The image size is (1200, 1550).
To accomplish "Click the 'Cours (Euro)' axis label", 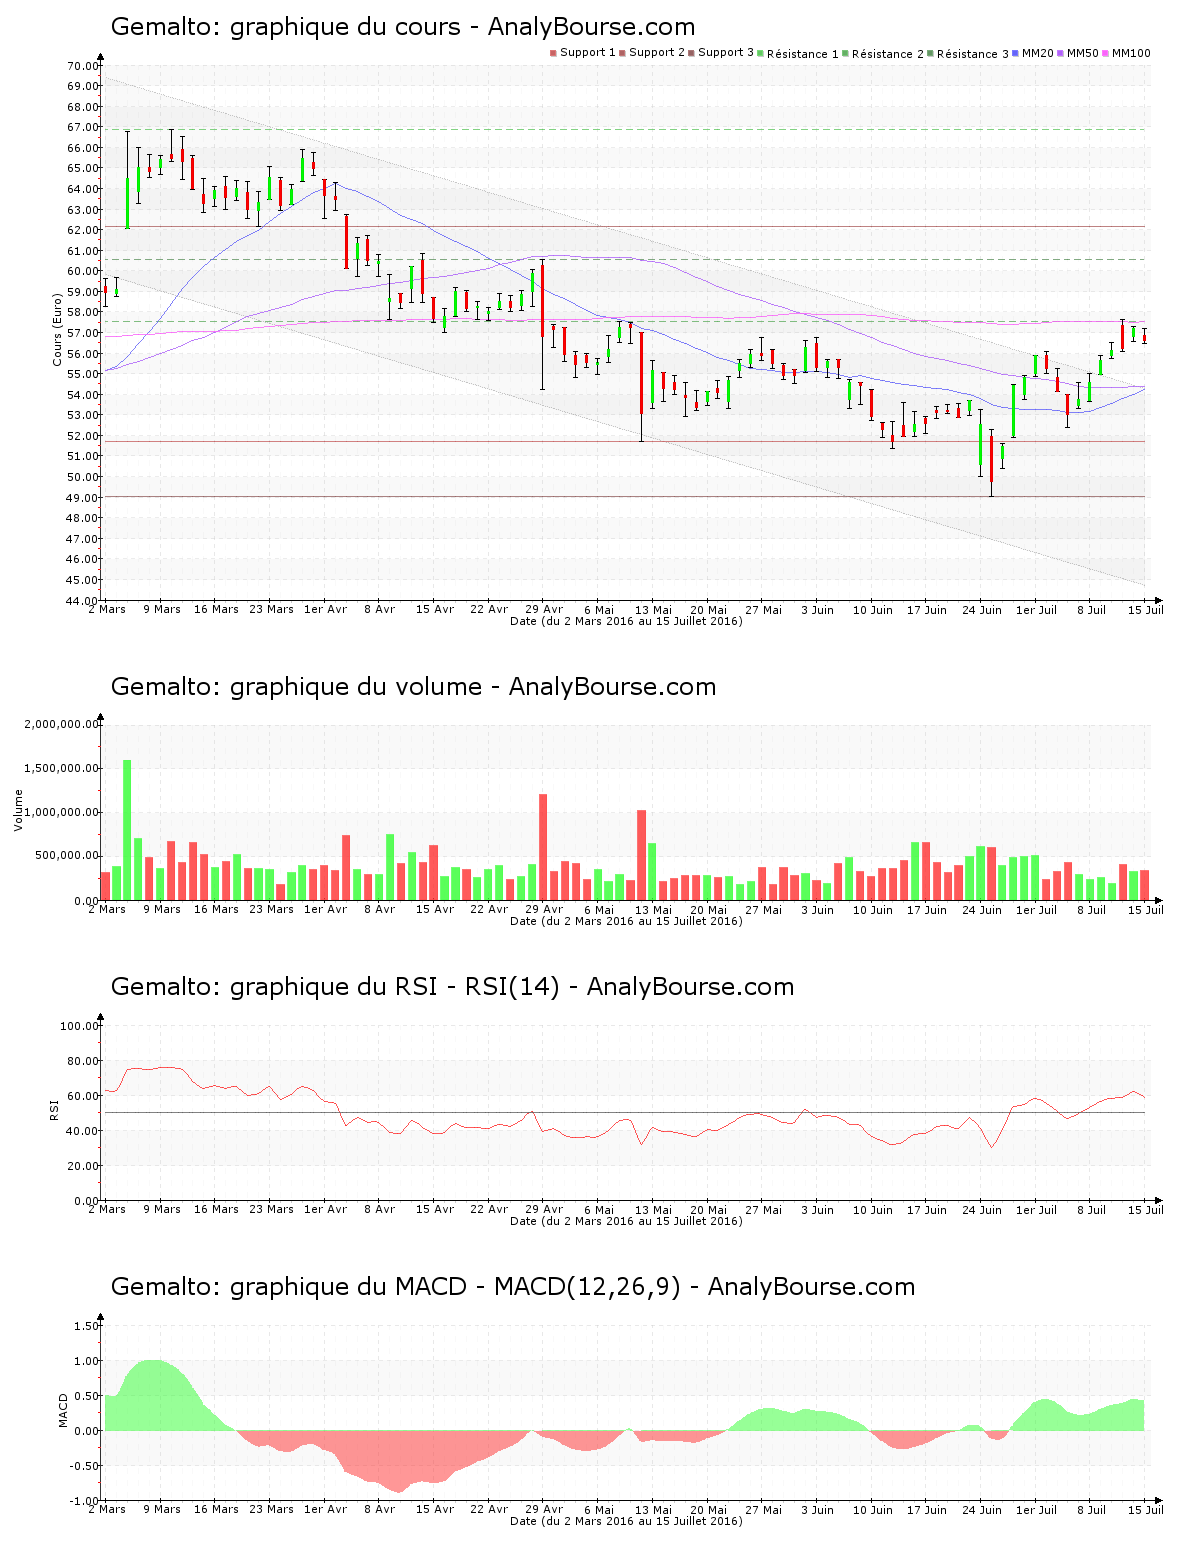I will tap(57, 329).
